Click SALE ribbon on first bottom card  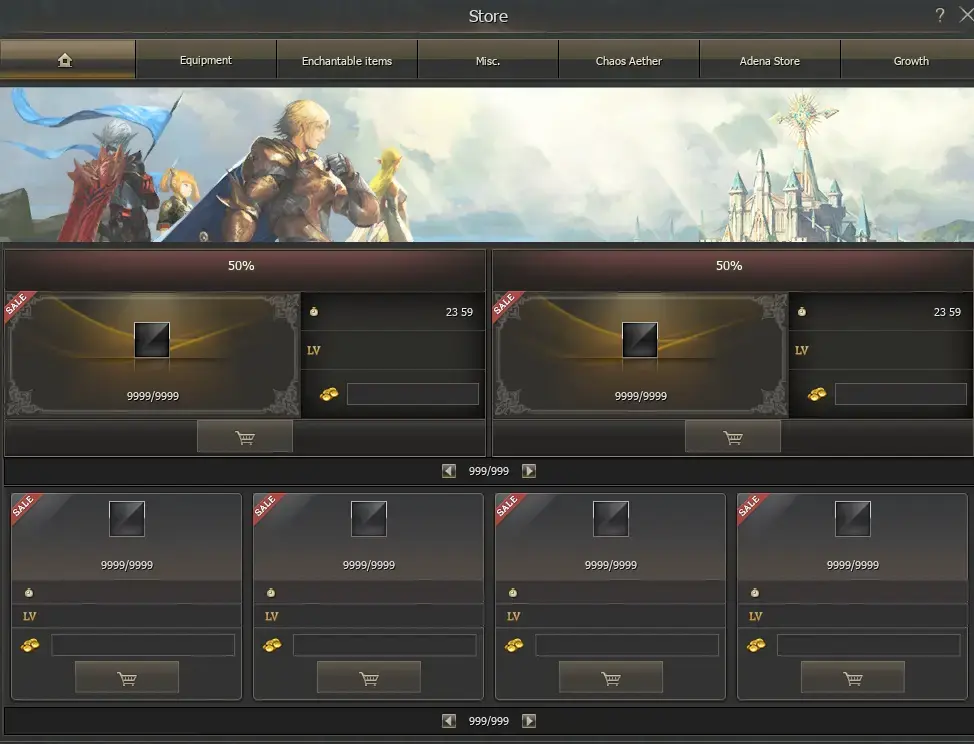pyautogui.click(x=24, y=506)
